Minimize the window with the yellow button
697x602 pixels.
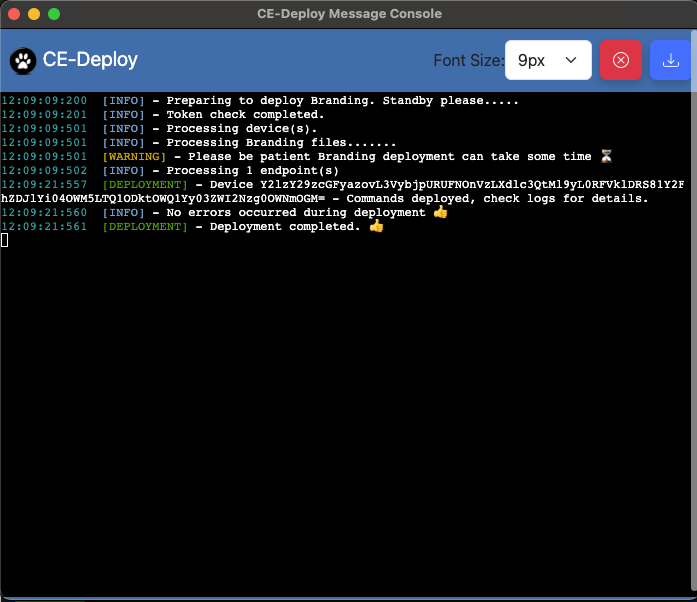pos(34,14)
